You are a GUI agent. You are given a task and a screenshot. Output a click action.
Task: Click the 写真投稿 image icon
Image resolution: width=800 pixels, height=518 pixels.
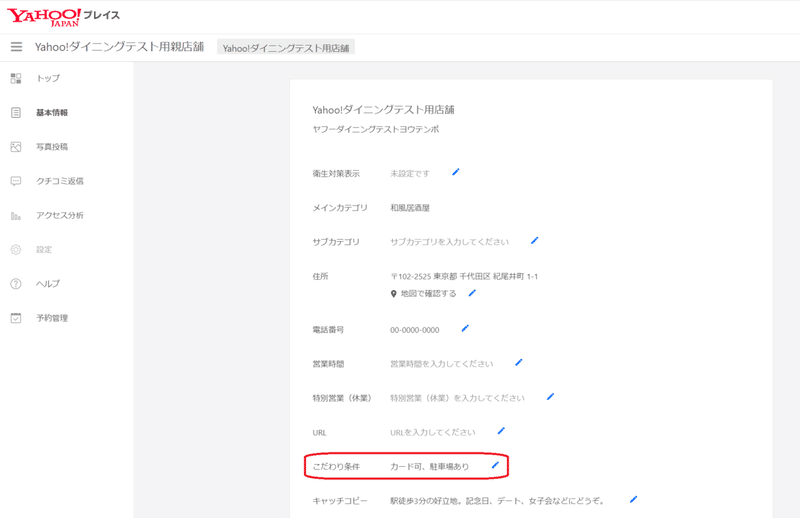point(16,147)
